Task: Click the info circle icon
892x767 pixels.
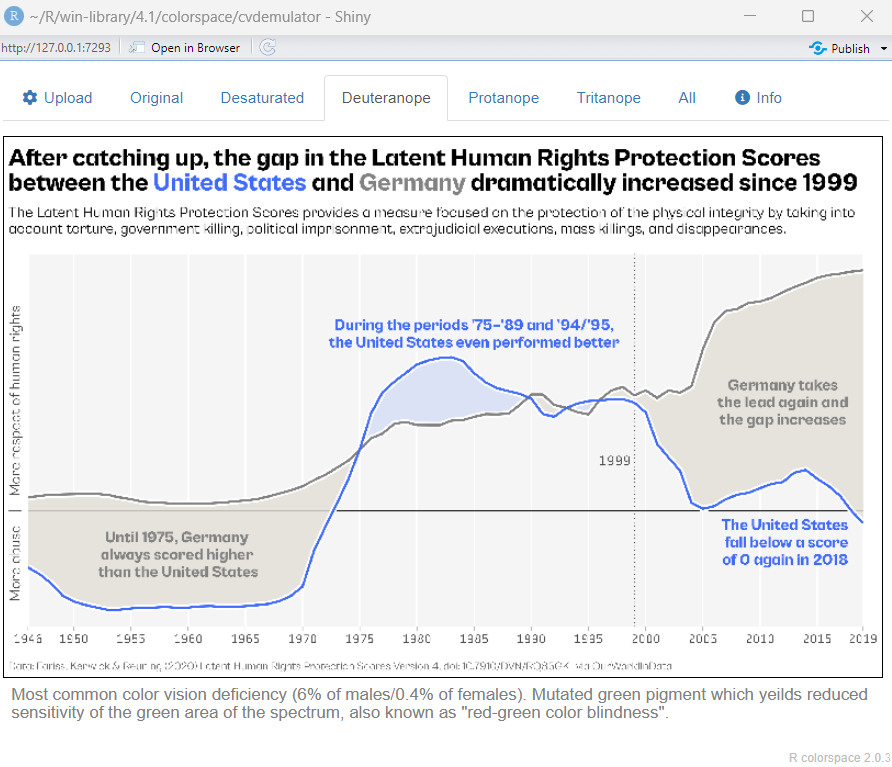Action: [742, 98]
